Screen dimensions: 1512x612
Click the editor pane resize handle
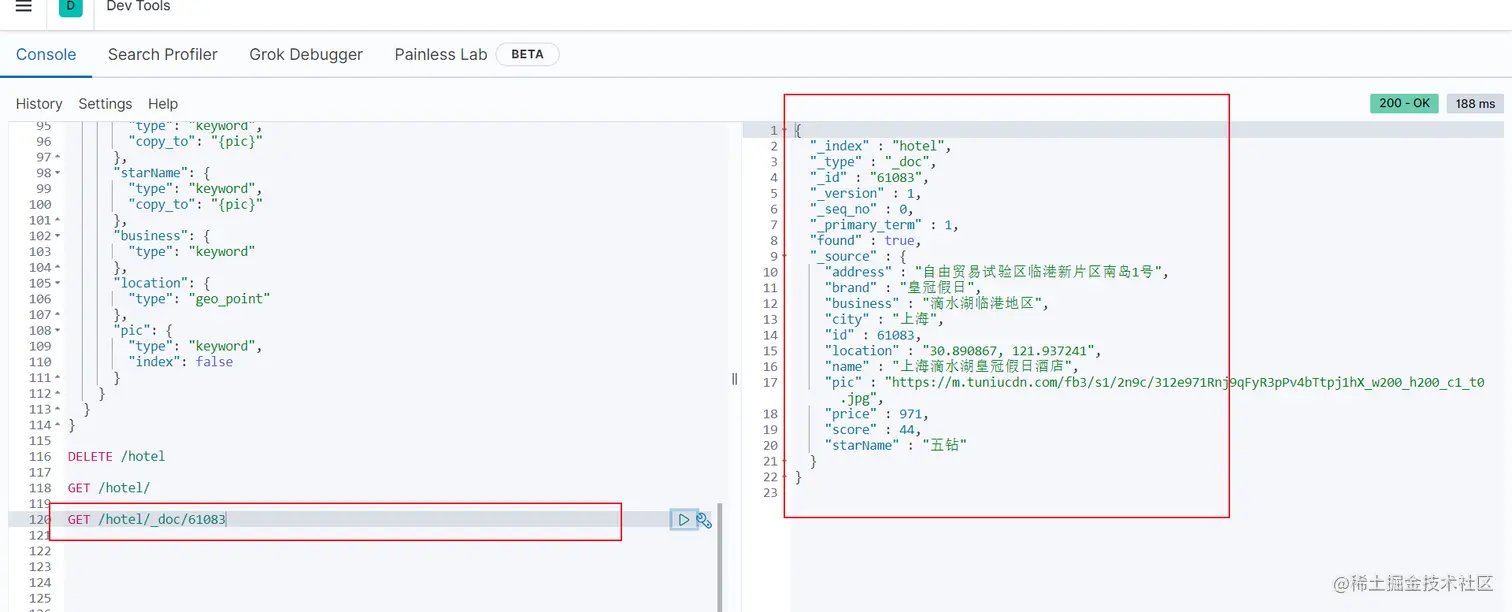(735, 379)
